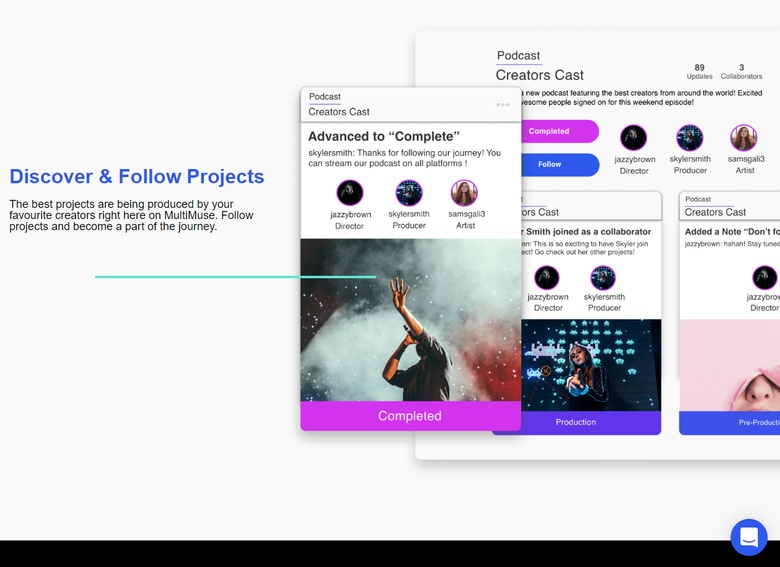Select skylersmith avatar on front card
The height and width of the screenshot is (567, 780).
coord(408,193)
